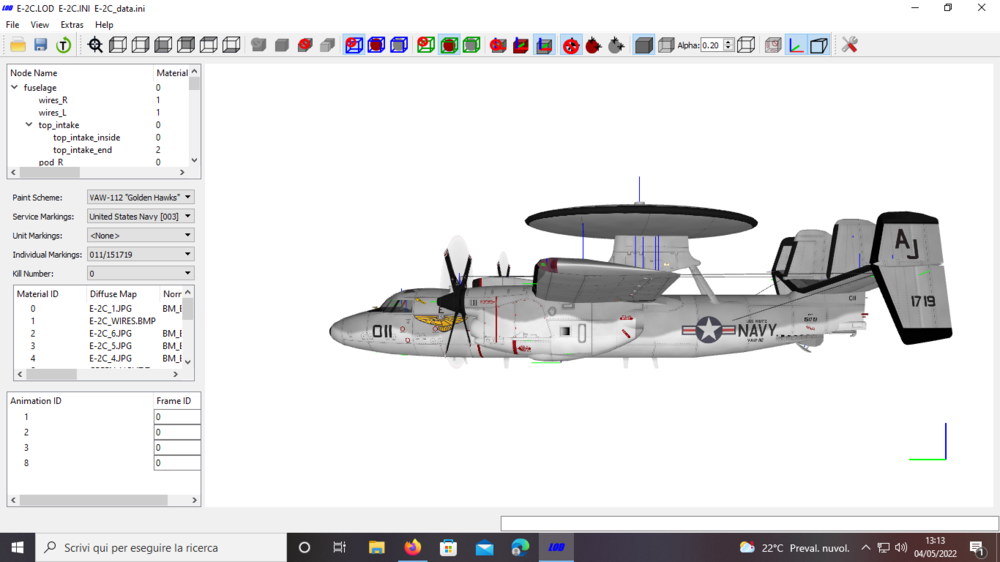Open the Help menu

tap(104, 25)
